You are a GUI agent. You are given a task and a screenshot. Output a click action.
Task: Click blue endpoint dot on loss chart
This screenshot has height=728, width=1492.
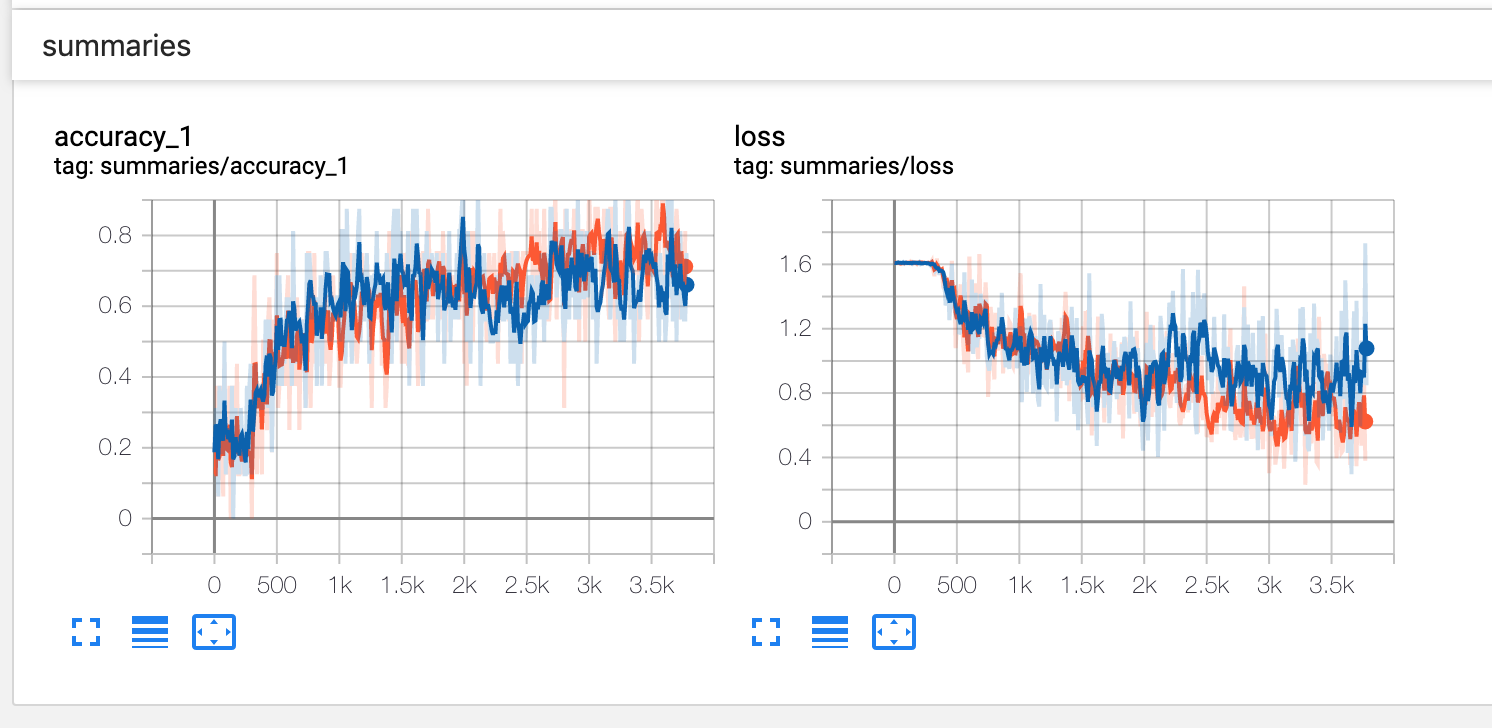click(1366, 348)
